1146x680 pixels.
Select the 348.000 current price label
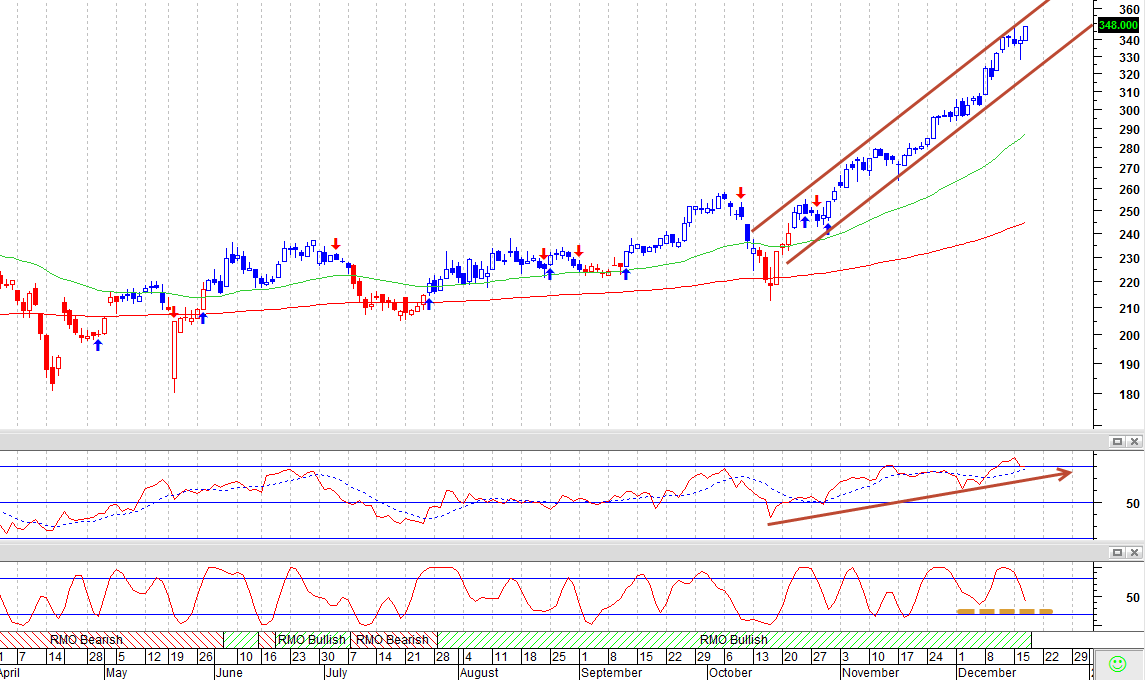(1118, 25)
